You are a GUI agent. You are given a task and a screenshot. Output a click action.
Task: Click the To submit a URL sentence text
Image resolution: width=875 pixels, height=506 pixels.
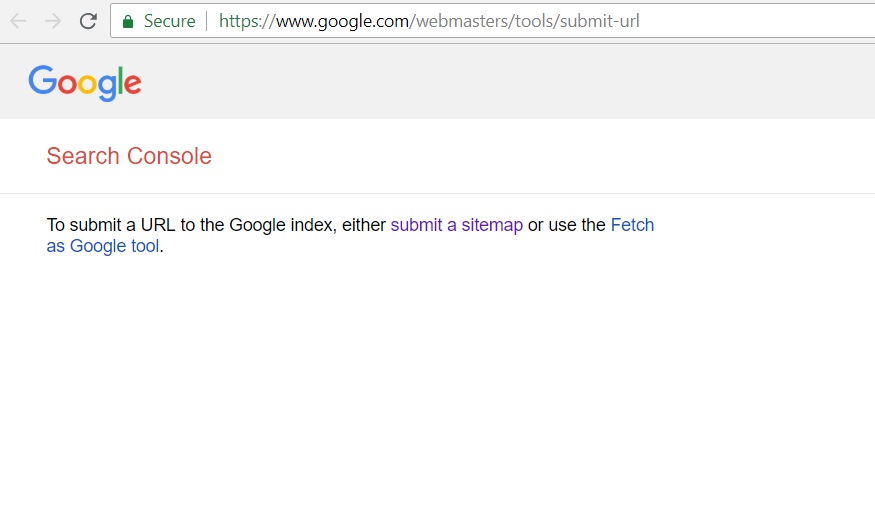[x=216, y=225]
